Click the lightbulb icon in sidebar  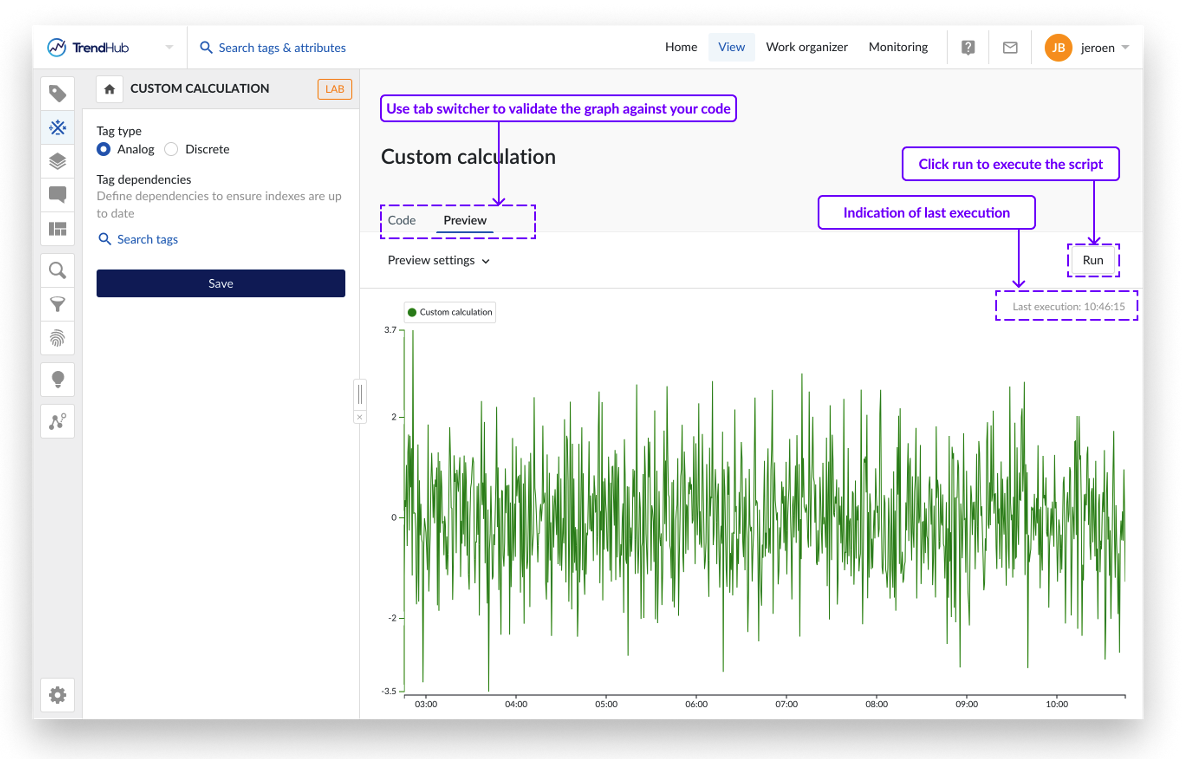point(58,379)
